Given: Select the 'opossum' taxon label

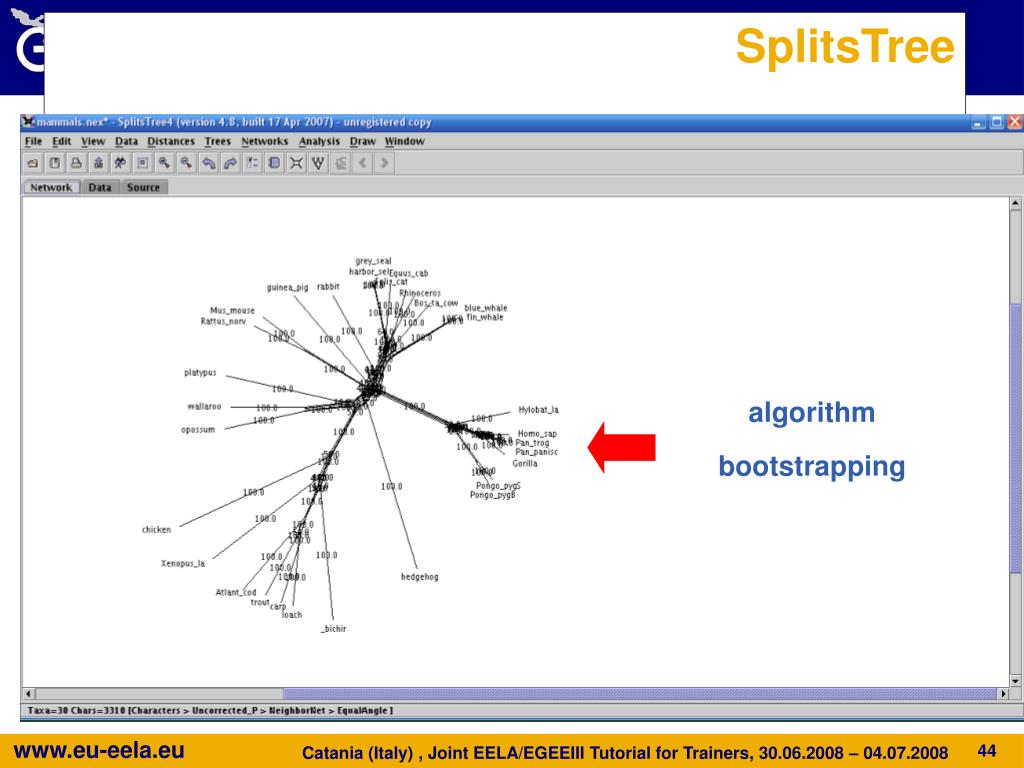Looking at the screenshot, I should click(198, 430).
